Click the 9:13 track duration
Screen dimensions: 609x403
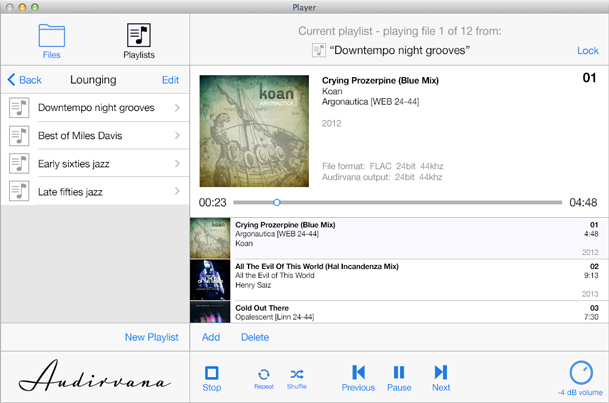pyautogui.click(x=591, y=275)
